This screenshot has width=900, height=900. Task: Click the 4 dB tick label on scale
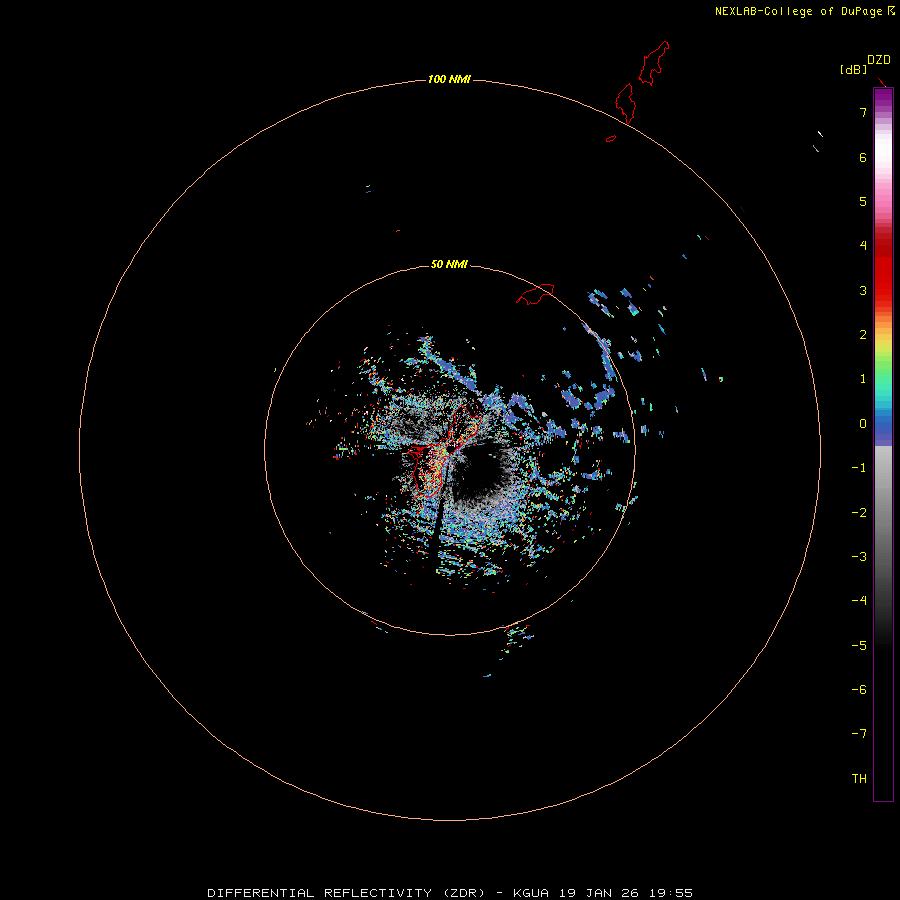pyautogui.click(x=863, y=246)
